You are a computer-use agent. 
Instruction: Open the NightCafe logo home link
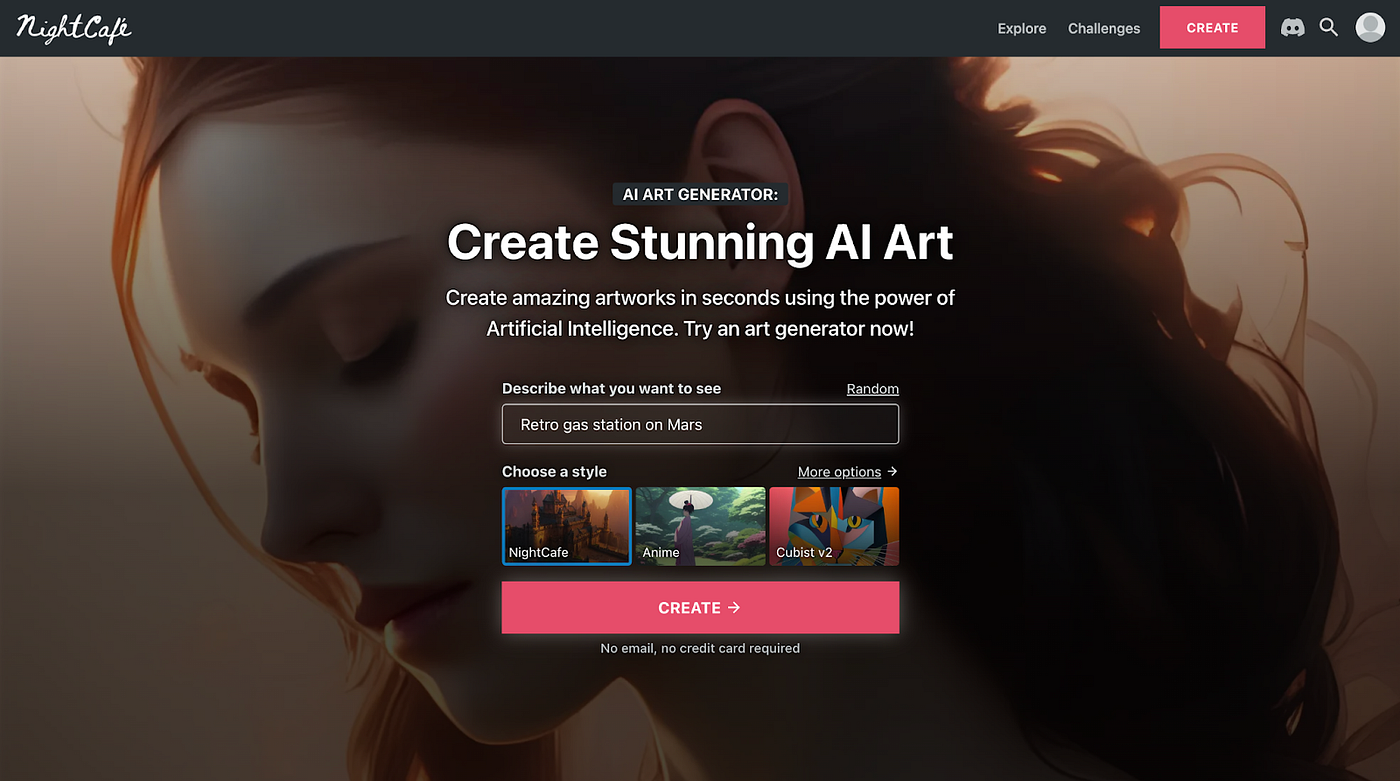[74, 28]
